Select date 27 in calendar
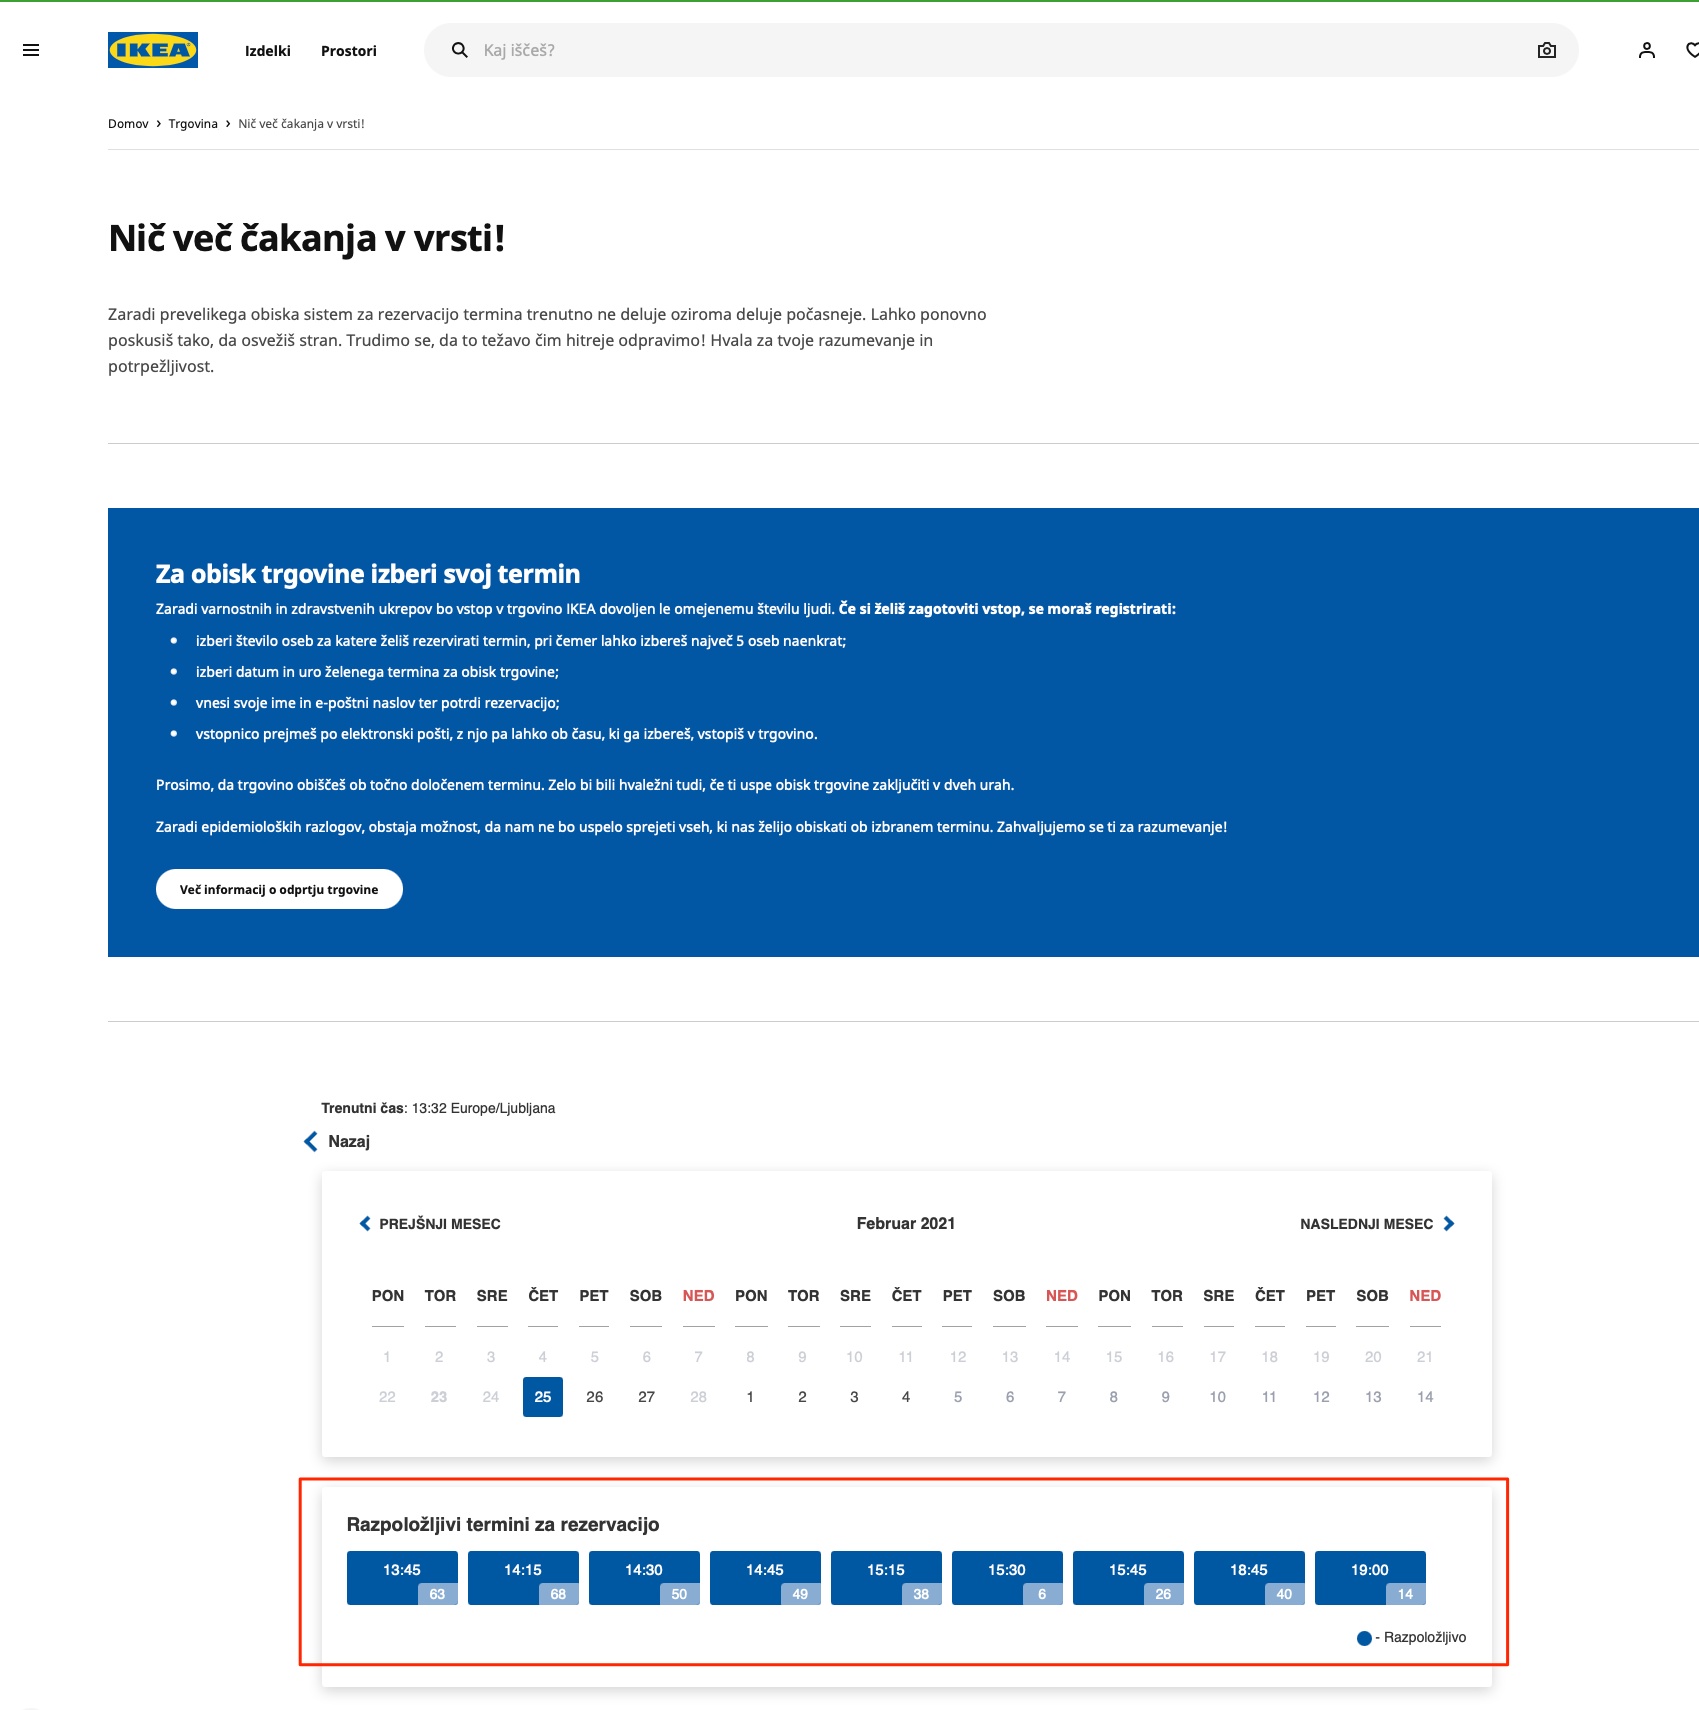Screen dimensions: 1699x1710 pyautogui.click(x=647, y=1397)
